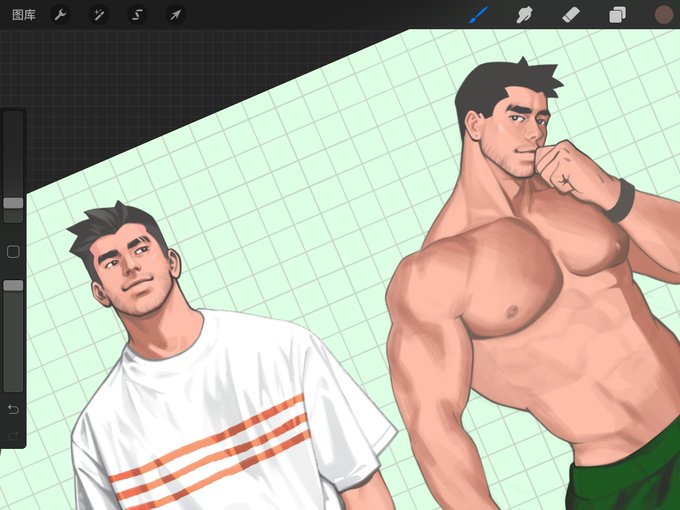Open the Adjustments magic wand menu

click(98, 15)
